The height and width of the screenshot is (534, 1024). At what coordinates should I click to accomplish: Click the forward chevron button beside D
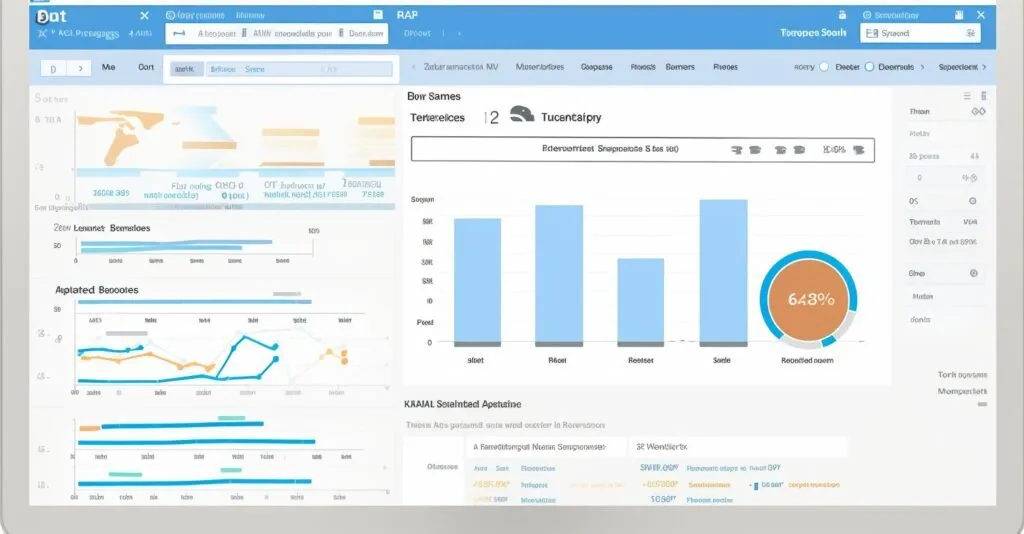80,69
